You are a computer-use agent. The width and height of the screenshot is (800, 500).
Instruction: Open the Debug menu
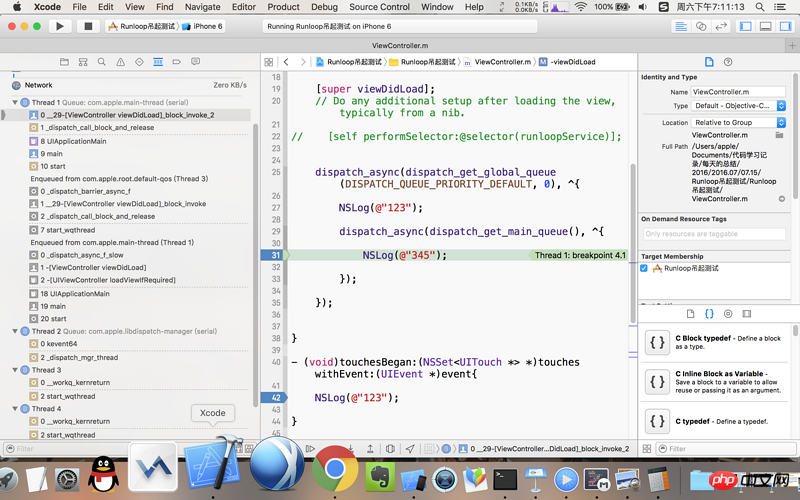click(324, 7)
